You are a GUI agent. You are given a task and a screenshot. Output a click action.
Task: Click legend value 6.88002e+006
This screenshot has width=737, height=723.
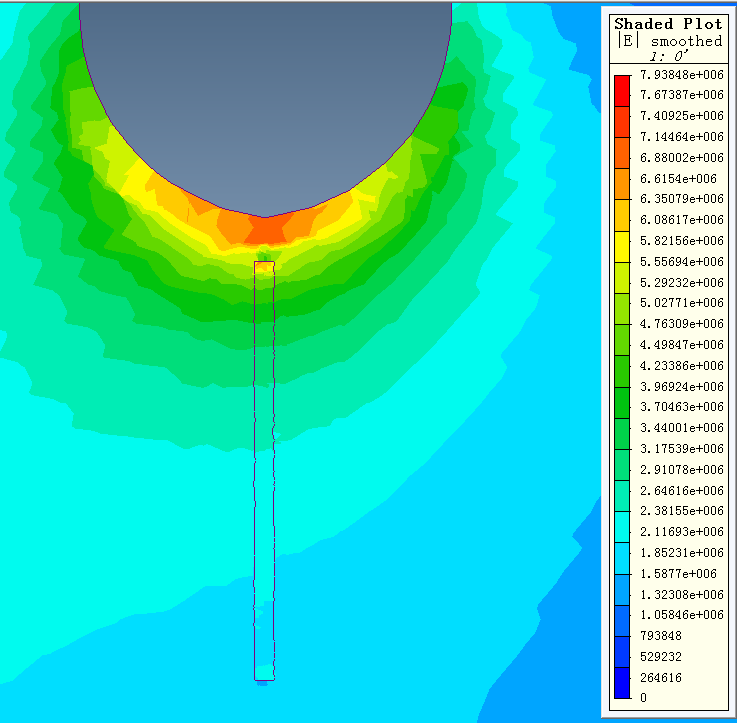tap(682, 157)
